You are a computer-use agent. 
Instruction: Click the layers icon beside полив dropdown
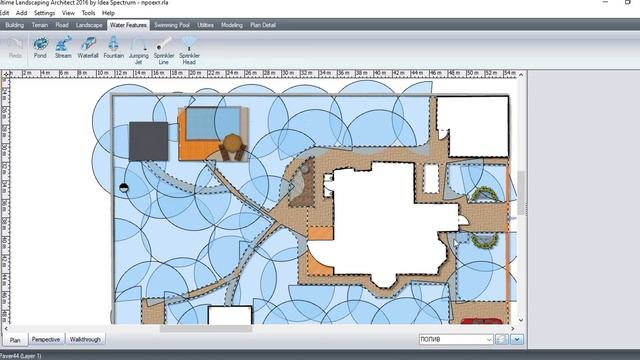pyautogui.click(x=502, y=339)
